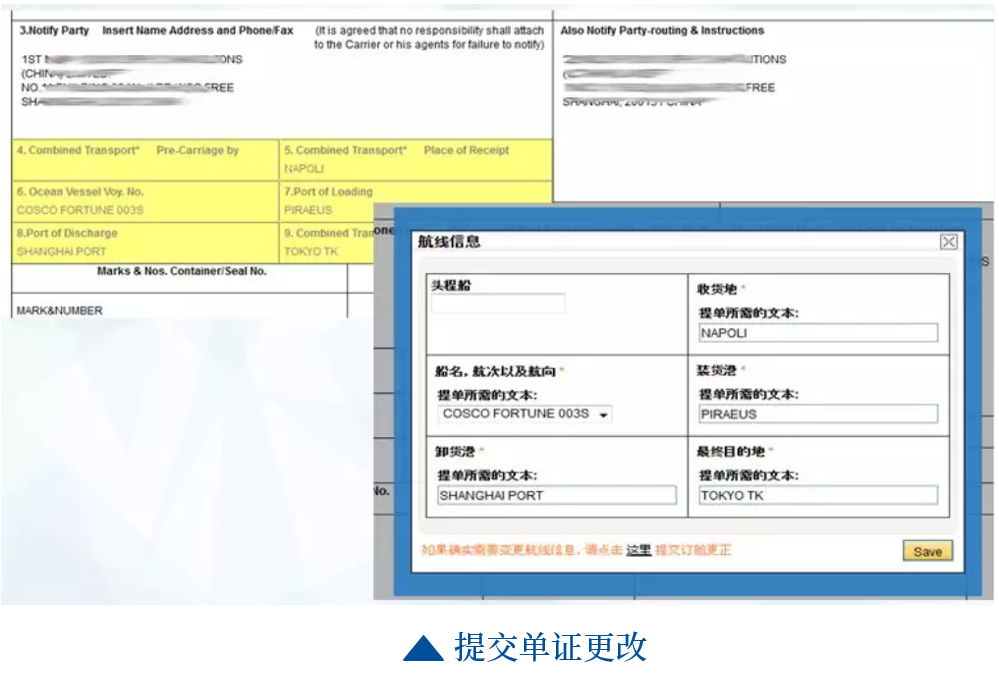Screen dimensions: 999x681
Task: Click the 卸货港 field with SHANGHAI PORT
Action: 556,495
